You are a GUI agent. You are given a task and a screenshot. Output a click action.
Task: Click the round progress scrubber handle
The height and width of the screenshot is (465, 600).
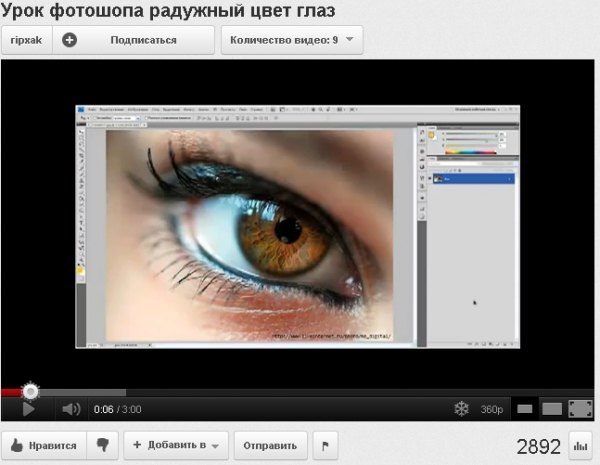pyautogui.click(x=30, y=392)
